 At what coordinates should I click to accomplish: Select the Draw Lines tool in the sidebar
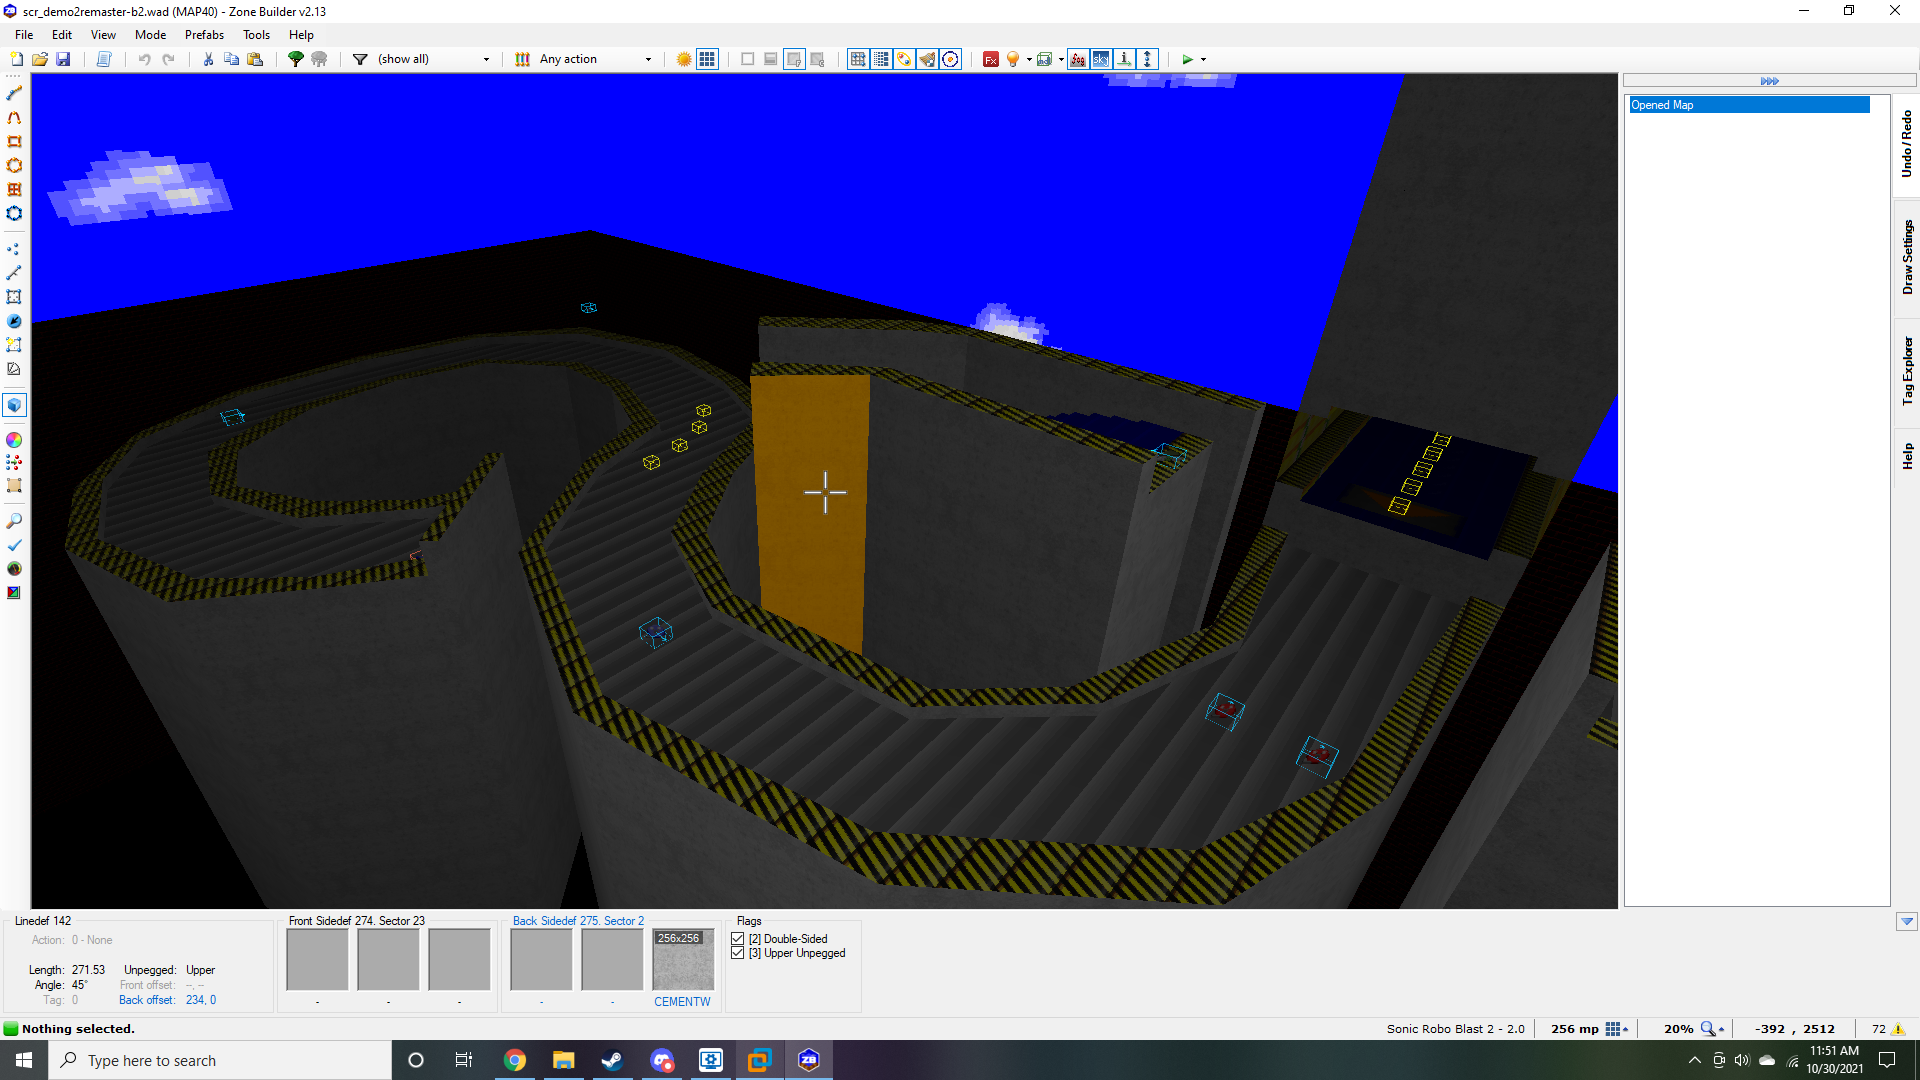(x=14, y=93)
